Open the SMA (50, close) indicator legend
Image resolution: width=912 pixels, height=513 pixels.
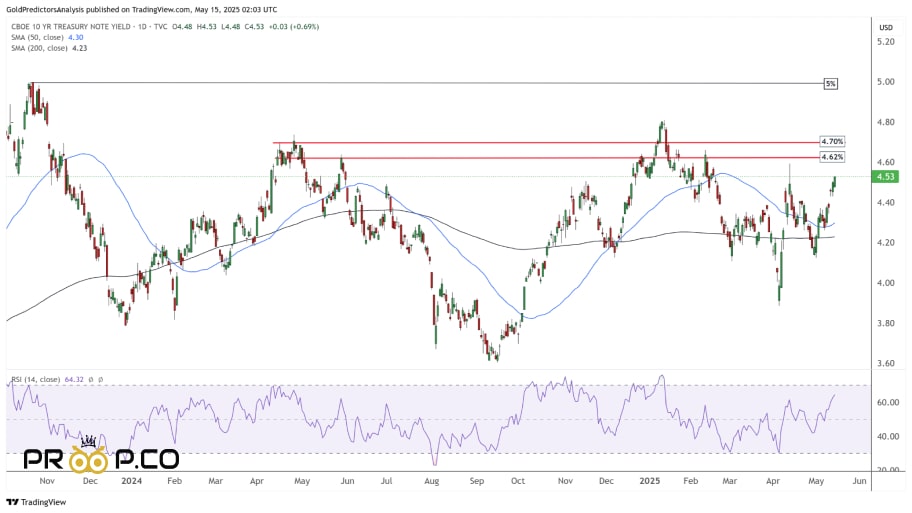[37, 37]
